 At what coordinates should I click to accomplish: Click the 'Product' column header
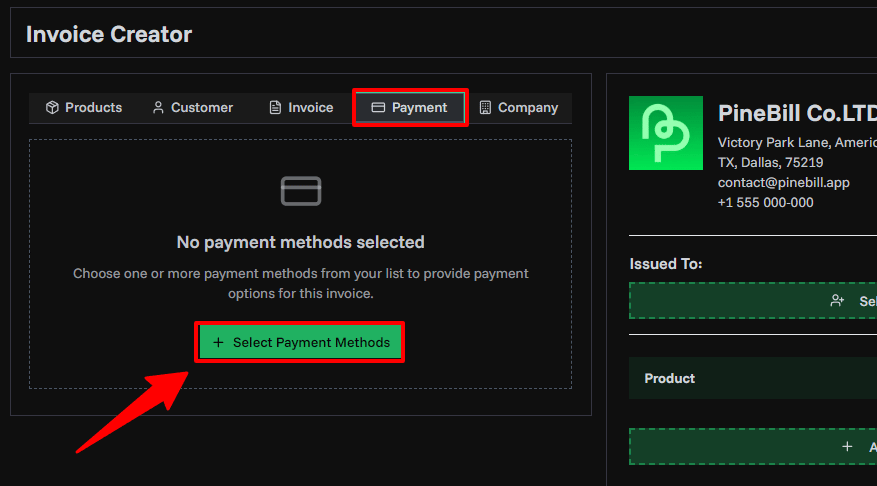pyautogui.click(x=669, y=379)
